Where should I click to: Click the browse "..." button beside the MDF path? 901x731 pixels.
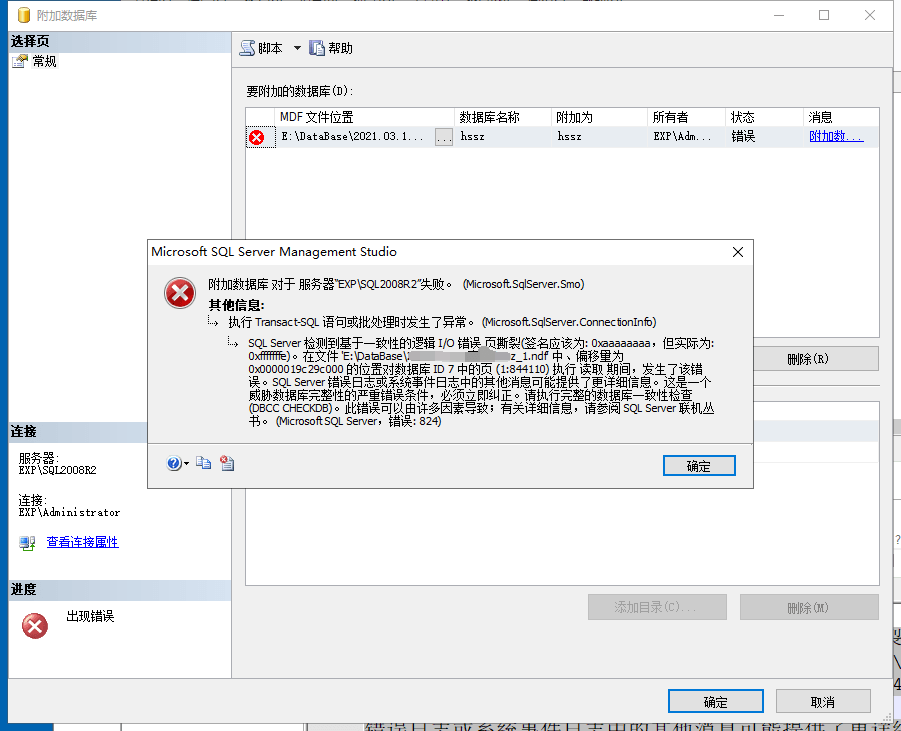click(x=444, y=137)
